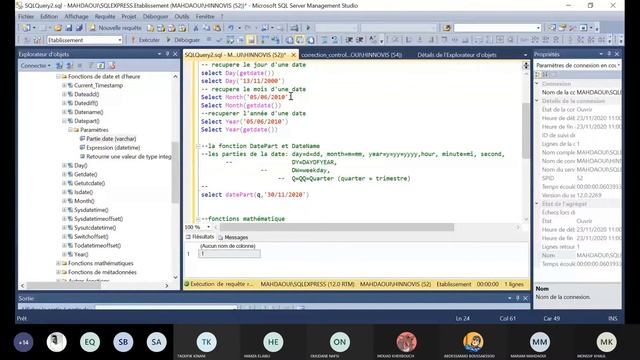Click the +14 participants badge
Viewport: 640px width, 360px height.
(x=24, y=342)
